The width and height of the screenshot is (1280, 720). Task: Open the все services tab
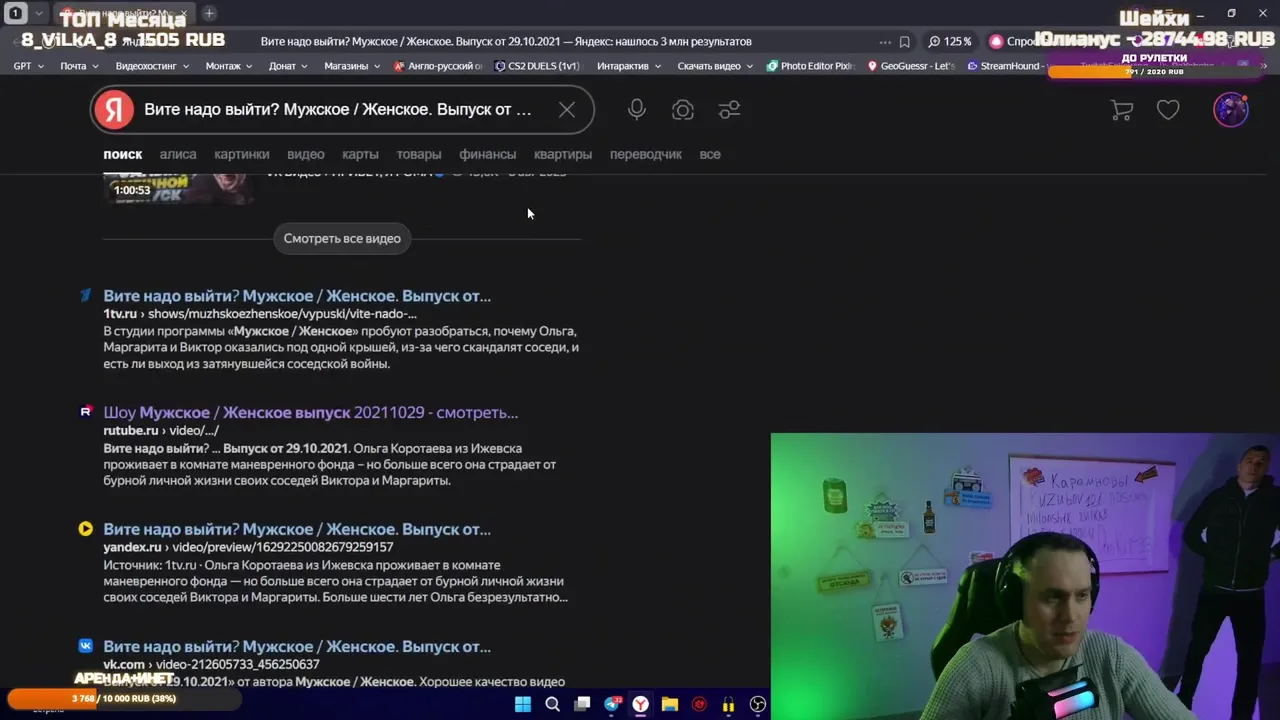[710, 154]
